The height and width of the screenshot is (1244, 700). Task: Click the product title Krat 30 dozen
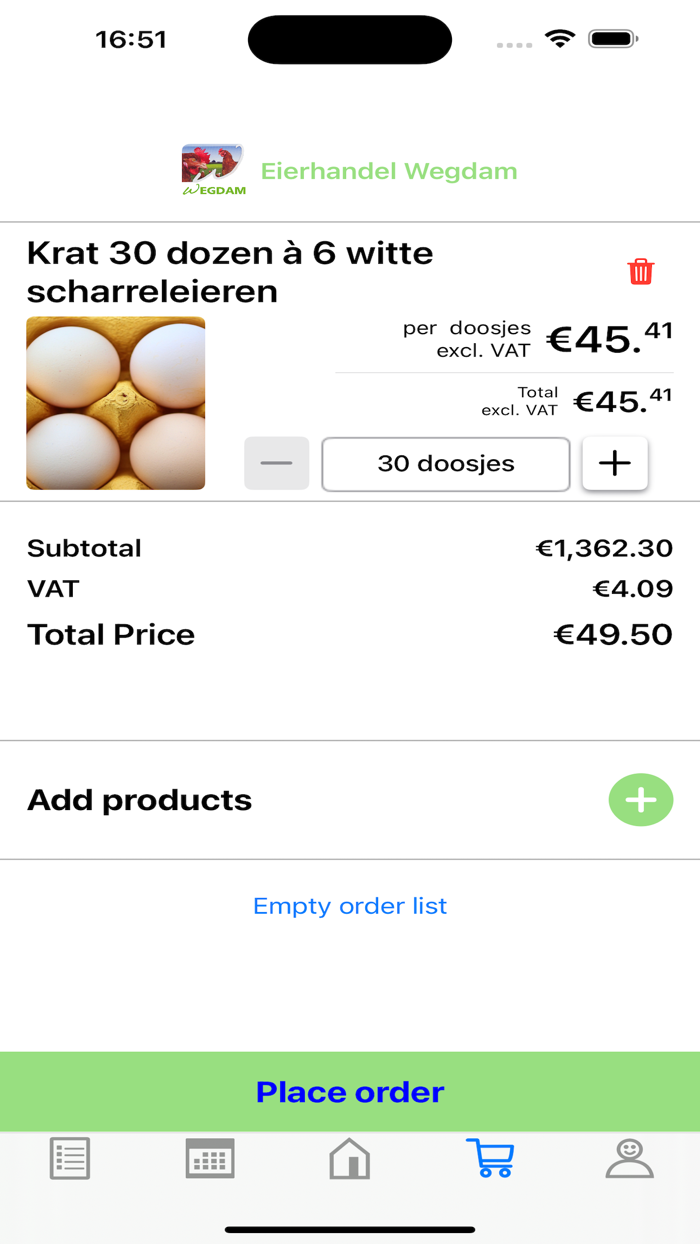[230, 272]
